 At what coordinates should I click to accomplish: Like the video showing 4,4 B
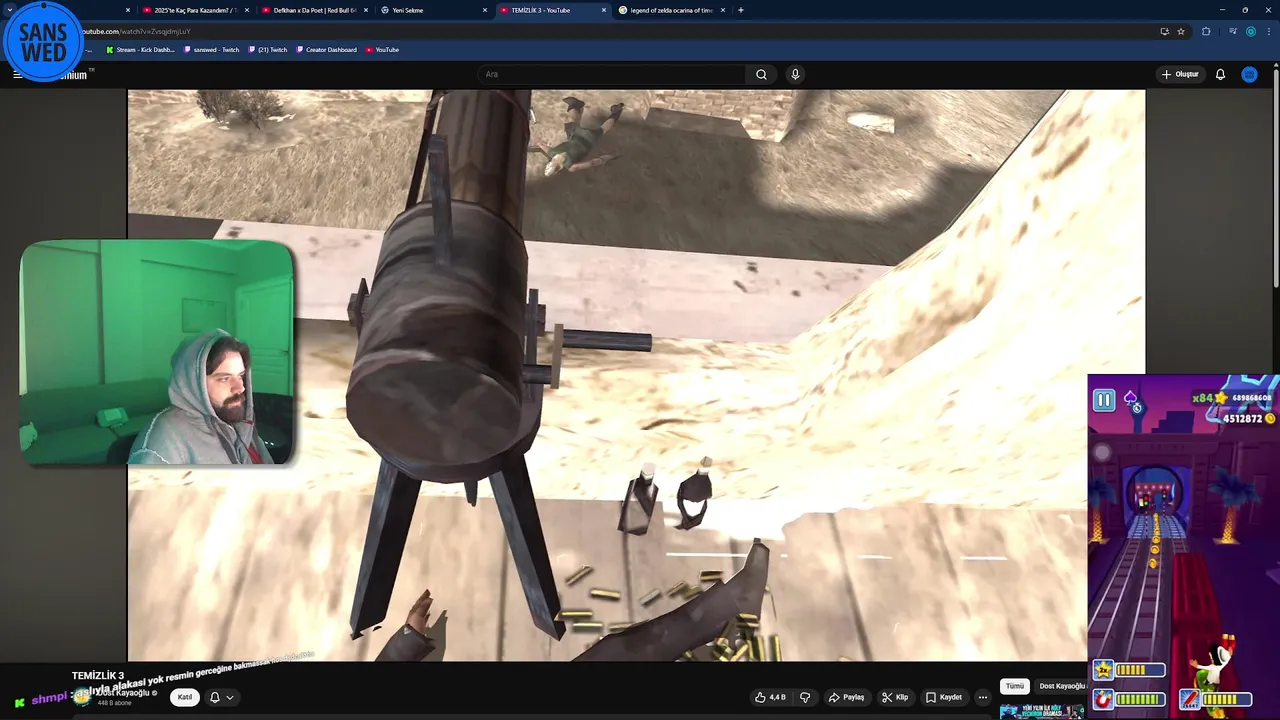click(x=770, y=697)
